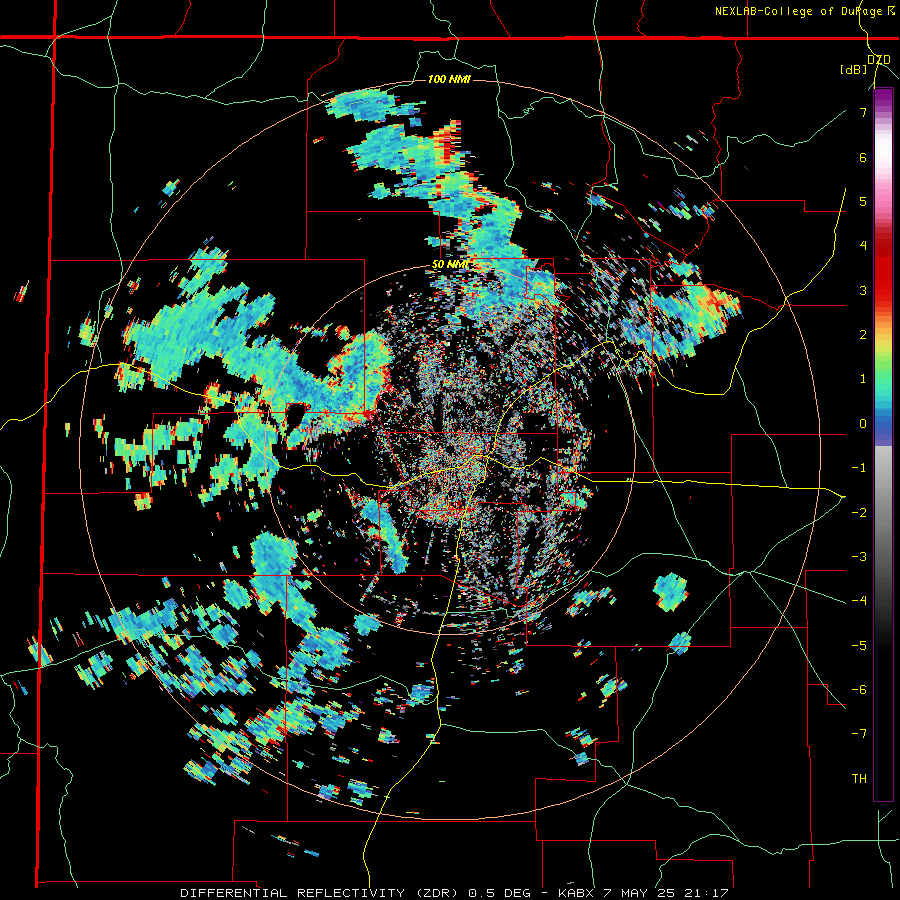The height and width of the screenshot is (900, 900).
Task: Click the TH threshold label on legend
Action: pos(859,779)
